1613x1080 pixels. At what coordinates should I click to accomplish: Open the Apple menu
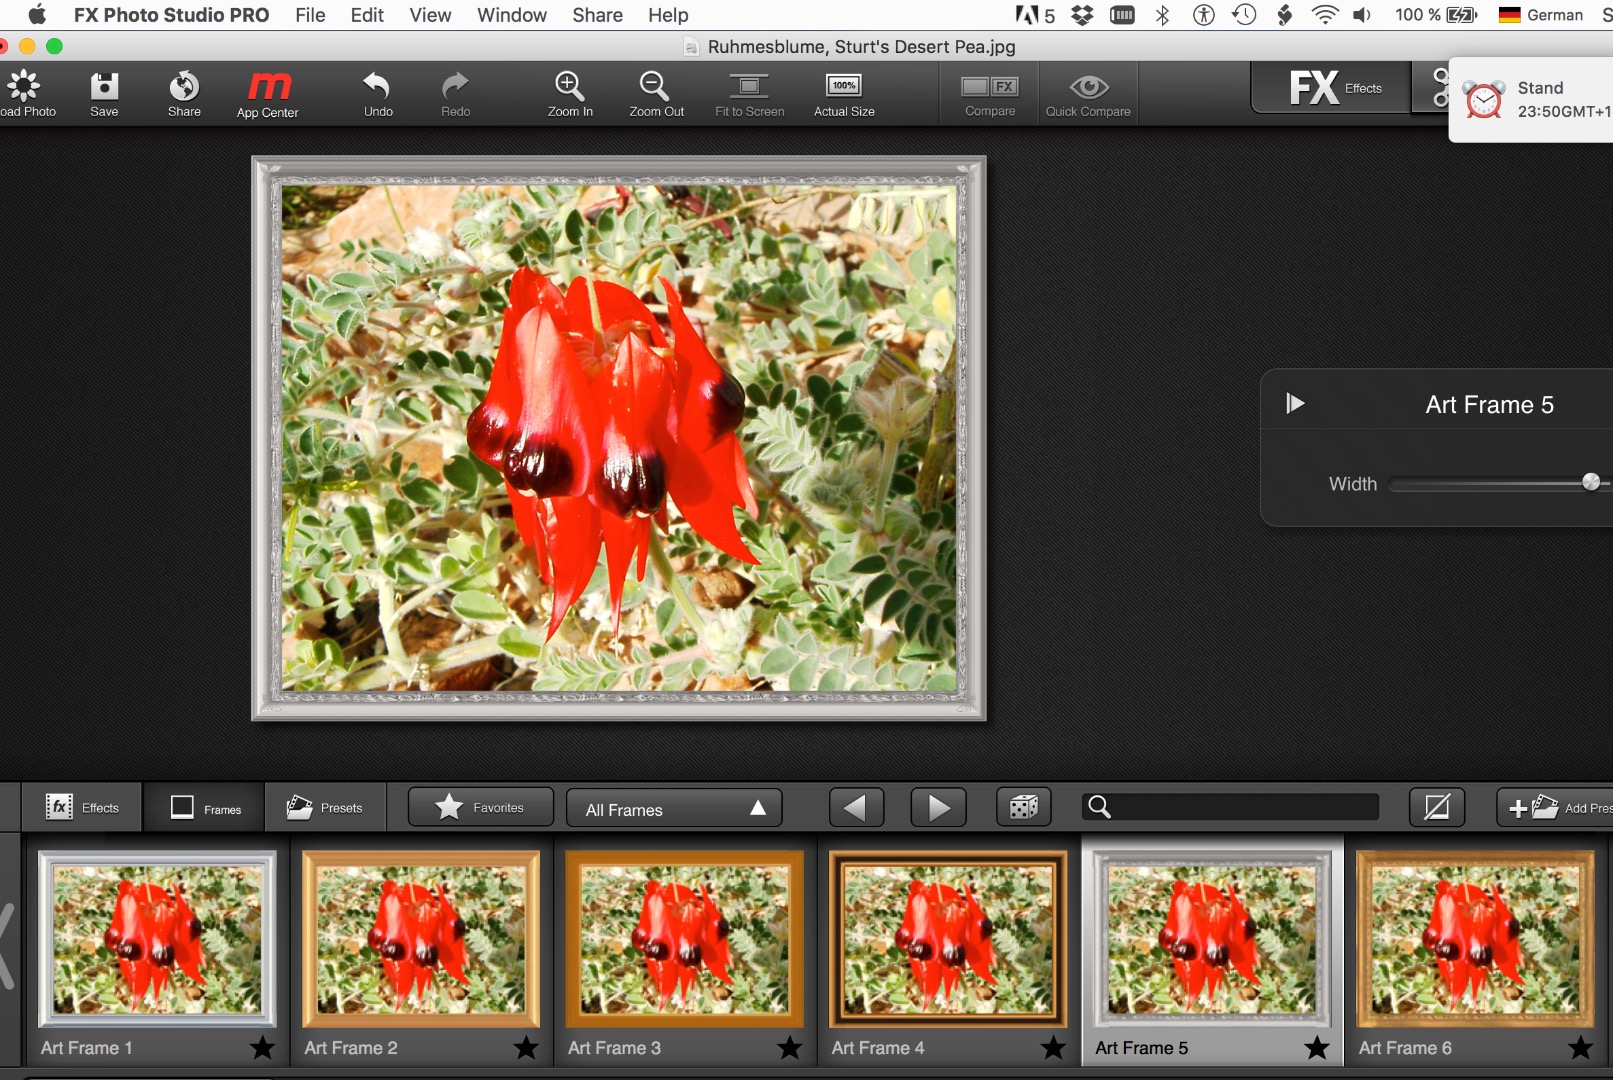[x=37, y=15]
